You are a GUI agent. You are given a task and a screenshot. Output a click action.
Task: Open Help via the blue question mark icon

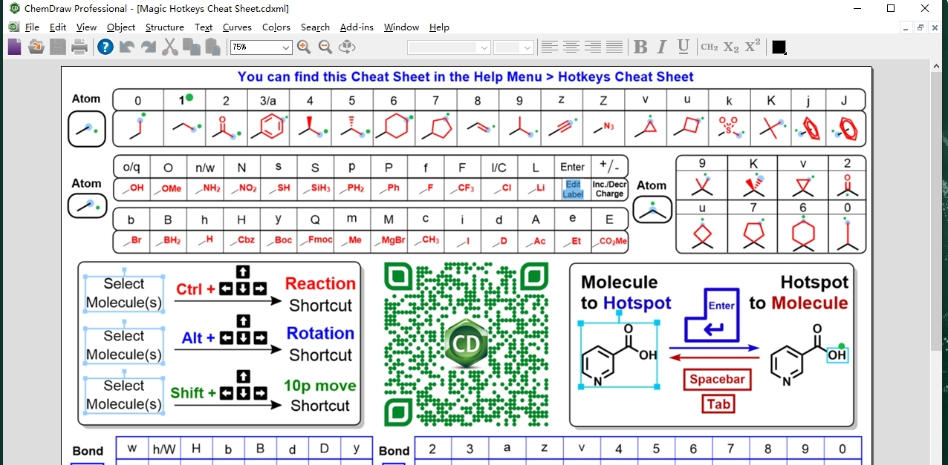click(105, 47)
